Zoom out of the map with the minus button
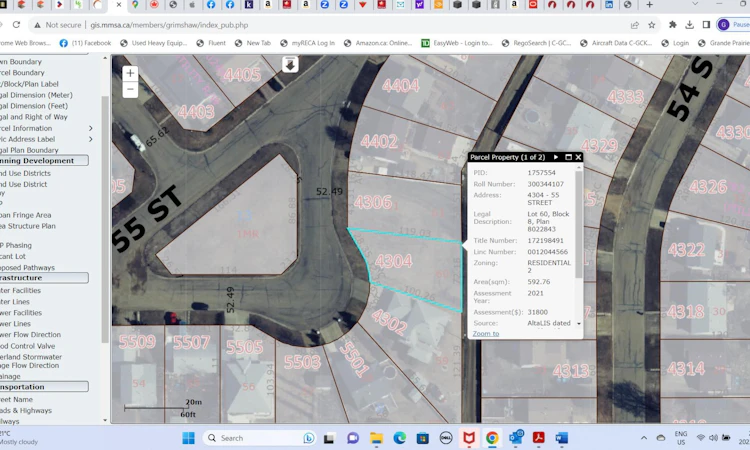This screenshot has width=750, height=450. [x=130, y=89]
